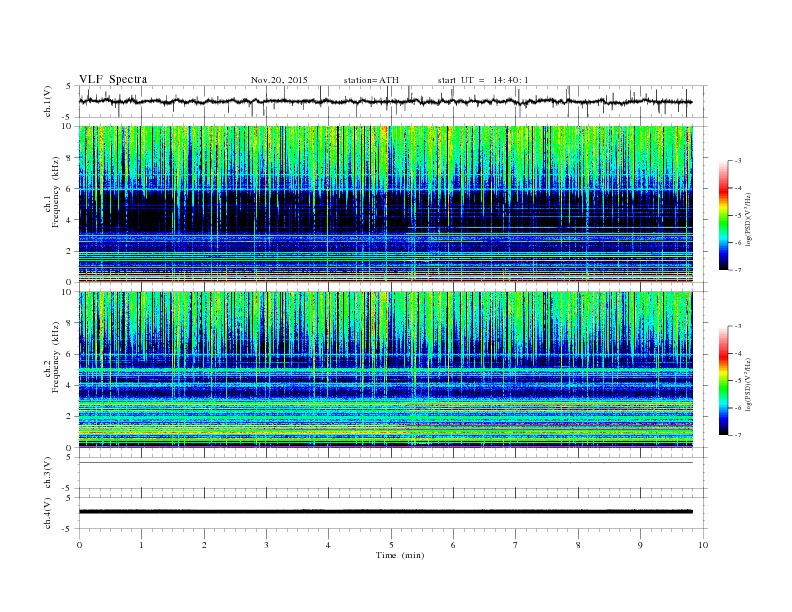Select the "start UT = 14:40:1" text
This screenshot has width=792, height=612.
pyautogui.click(x=483, y=80)
